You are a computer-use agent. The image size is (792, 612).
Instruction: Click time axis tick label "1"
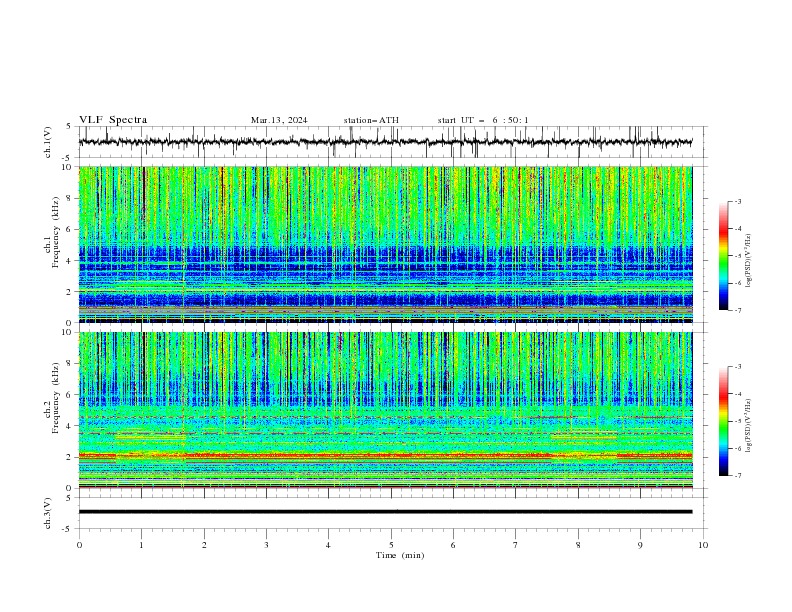(x=141, y=545)
